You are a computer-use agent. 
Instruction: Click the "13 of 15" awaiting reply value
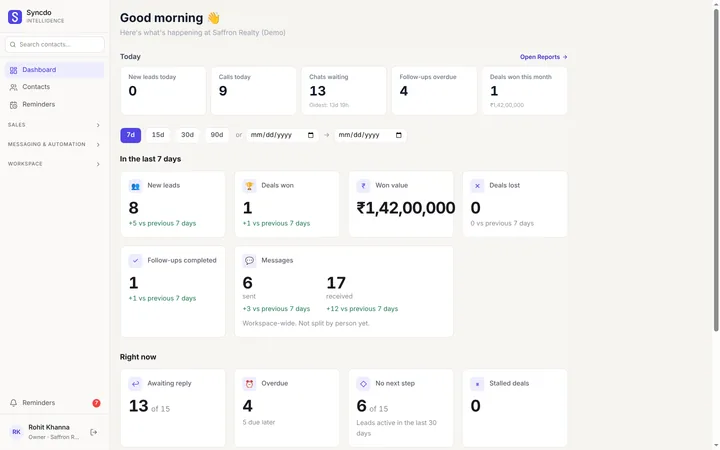click(149, 406)
